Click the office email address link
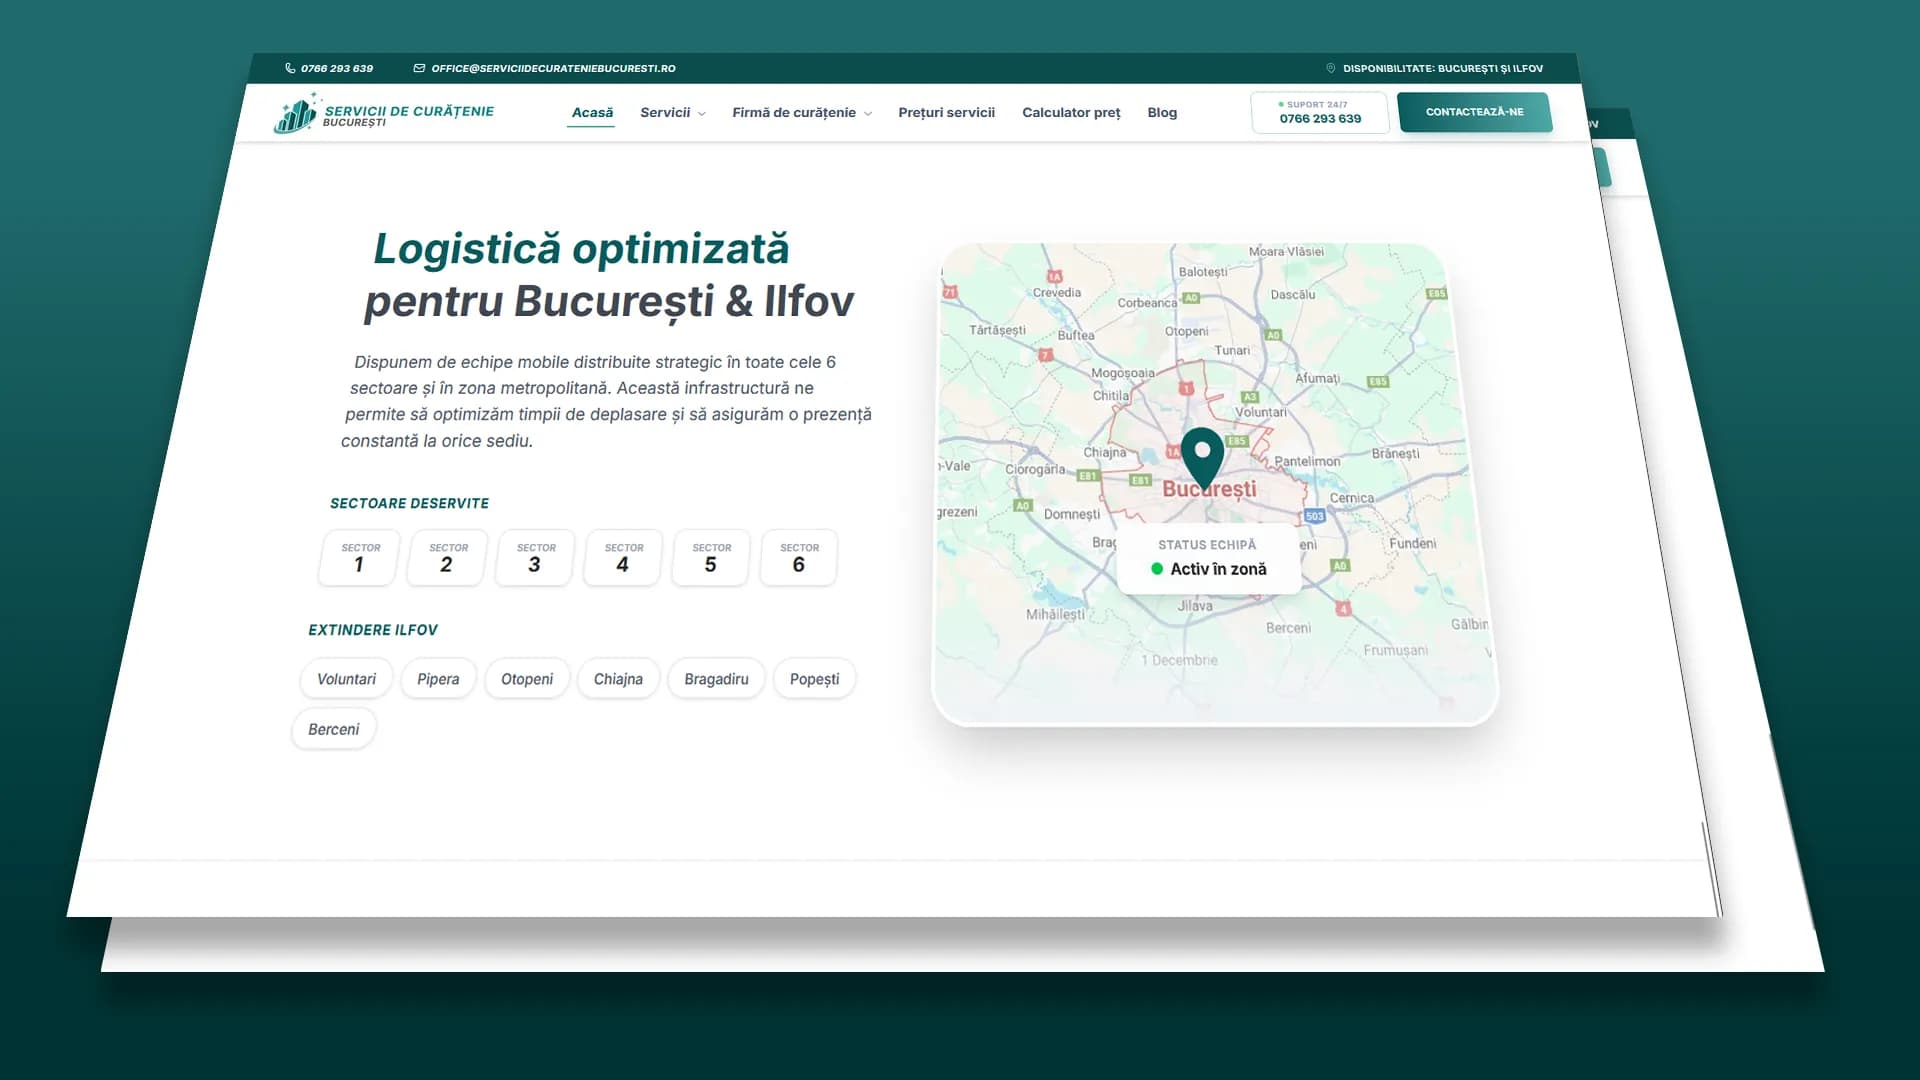 (553, 68)
